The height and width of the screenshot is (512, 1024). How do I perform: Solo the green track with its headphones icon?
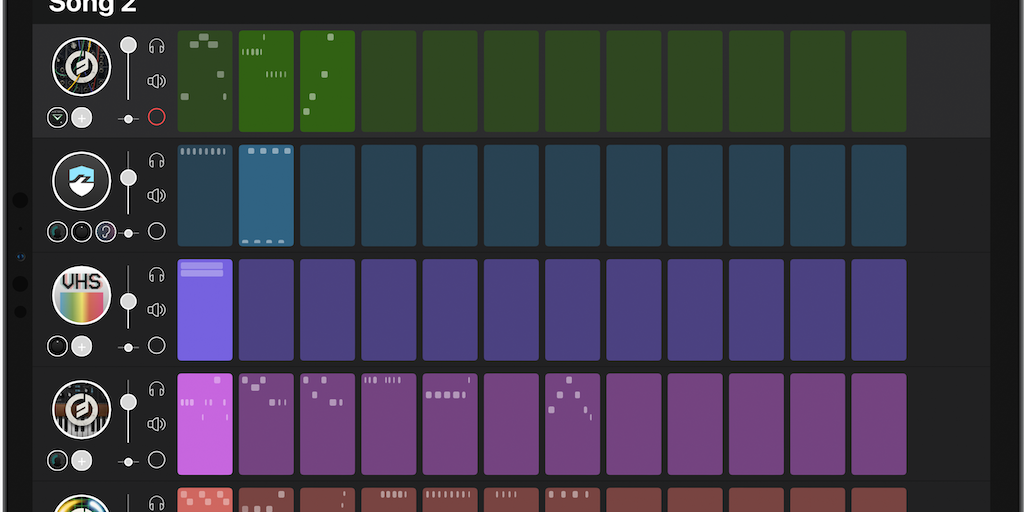tap(157, 46)
